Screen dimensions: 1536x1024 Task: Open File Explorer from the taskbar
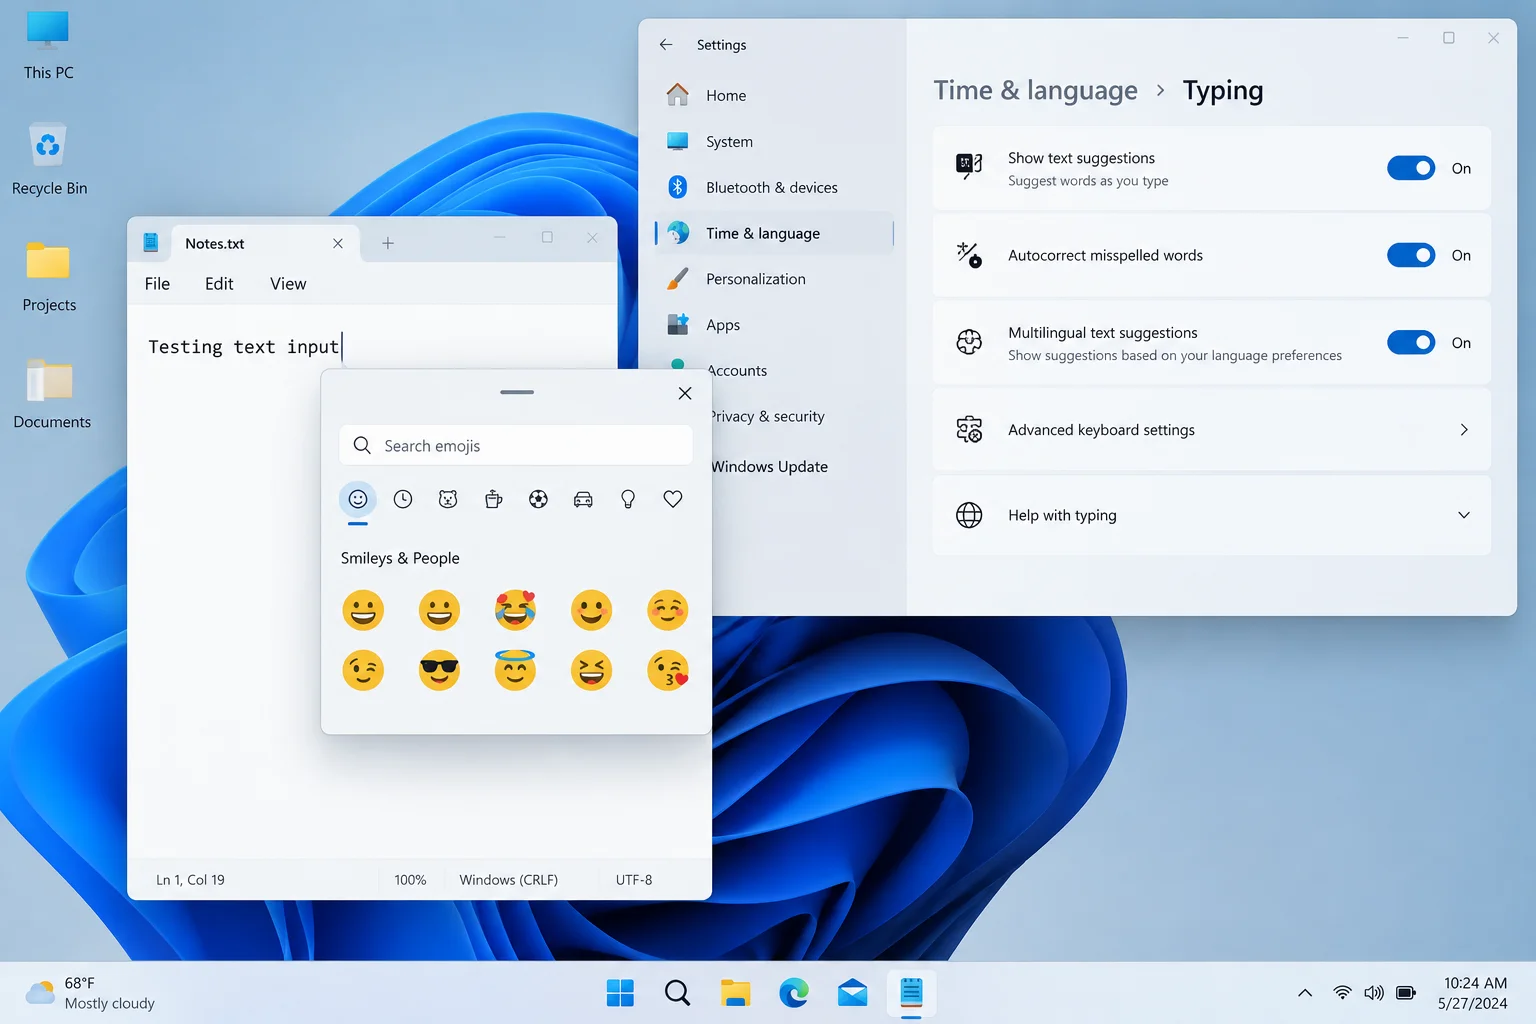coord(736,993)
